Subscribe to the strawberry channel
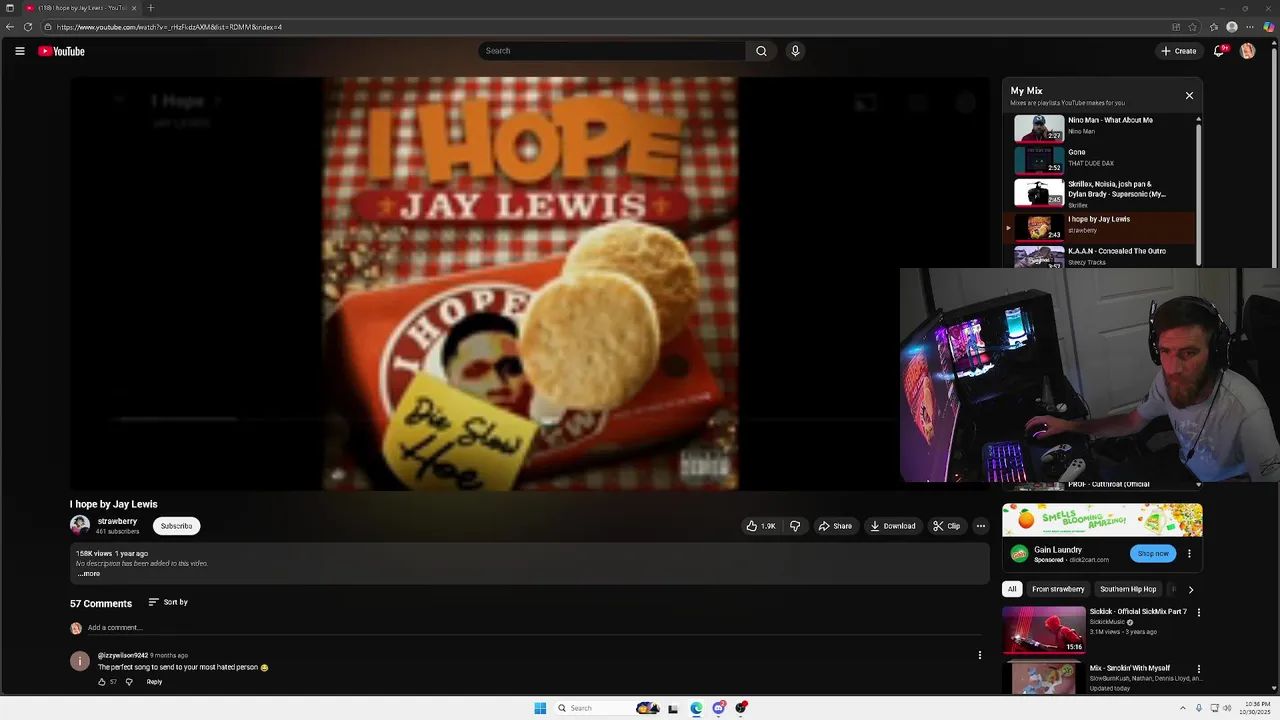 [x=176, y=526]
